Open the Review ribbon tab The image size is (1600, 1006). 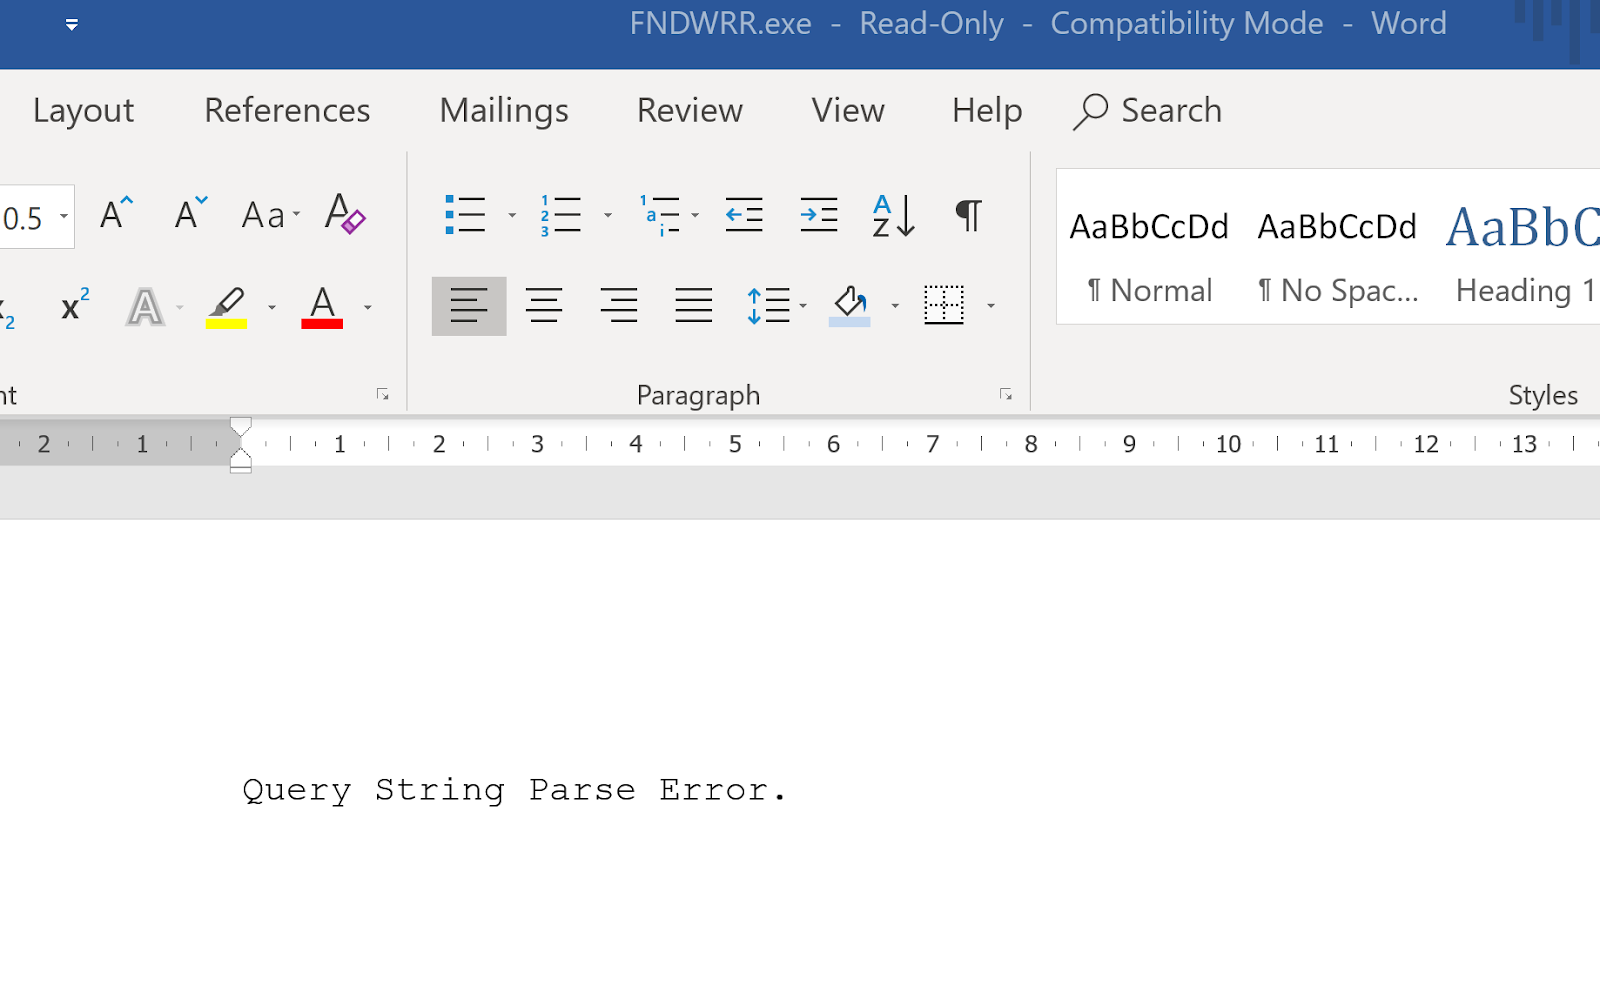point(689,111)
